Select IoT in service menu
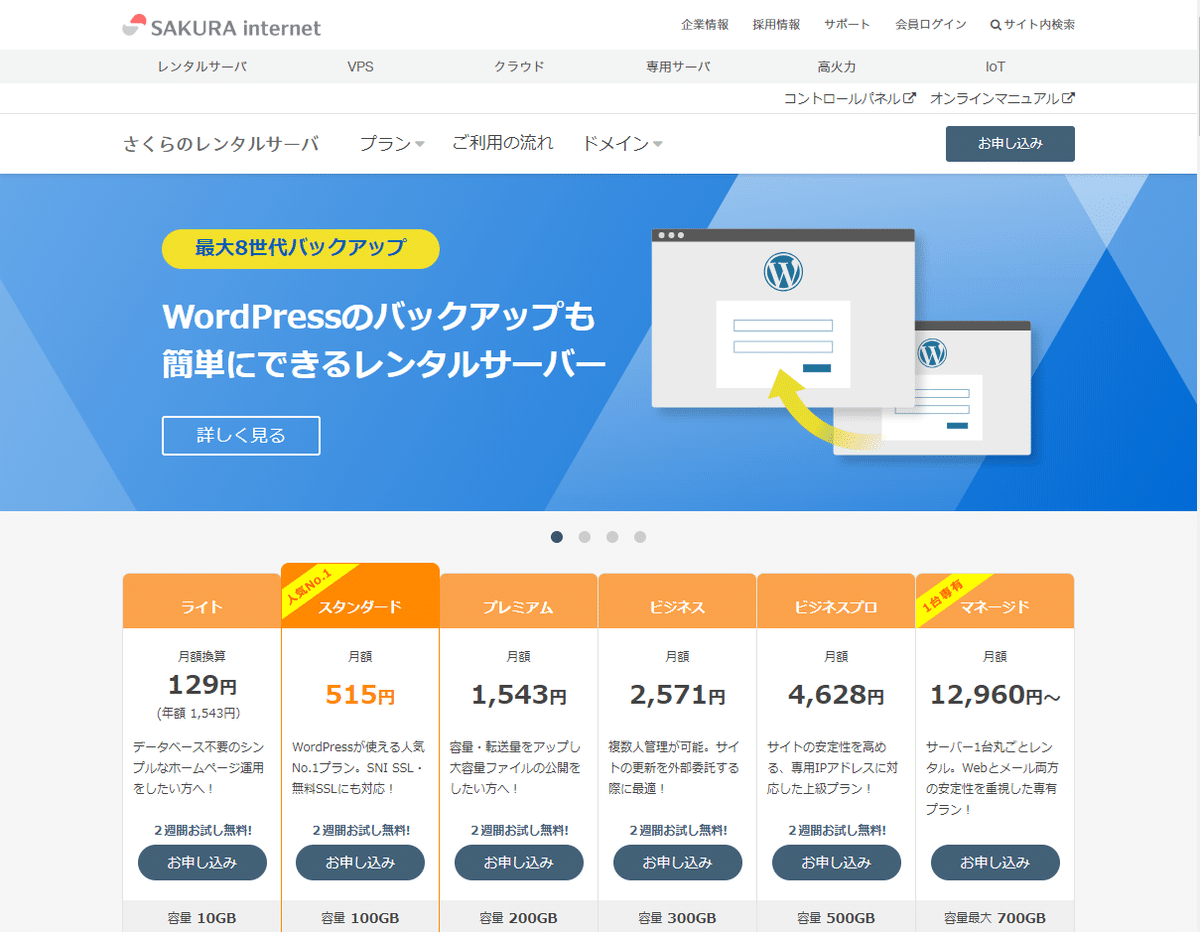Viewport: 1200px width, 932px height. pyautogui.click(x=995, y=67)
